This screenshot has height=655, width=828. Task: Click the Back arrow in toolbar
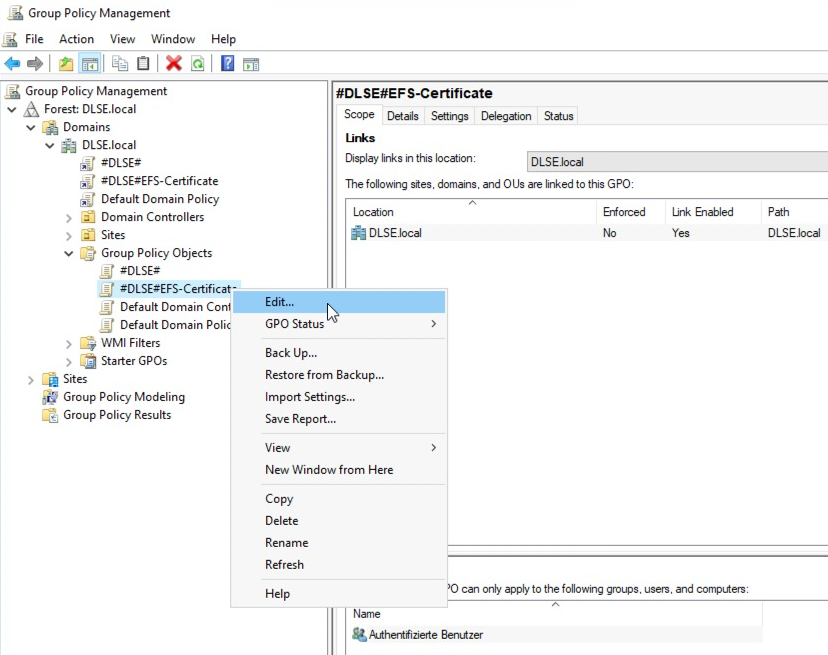point(13,64)
